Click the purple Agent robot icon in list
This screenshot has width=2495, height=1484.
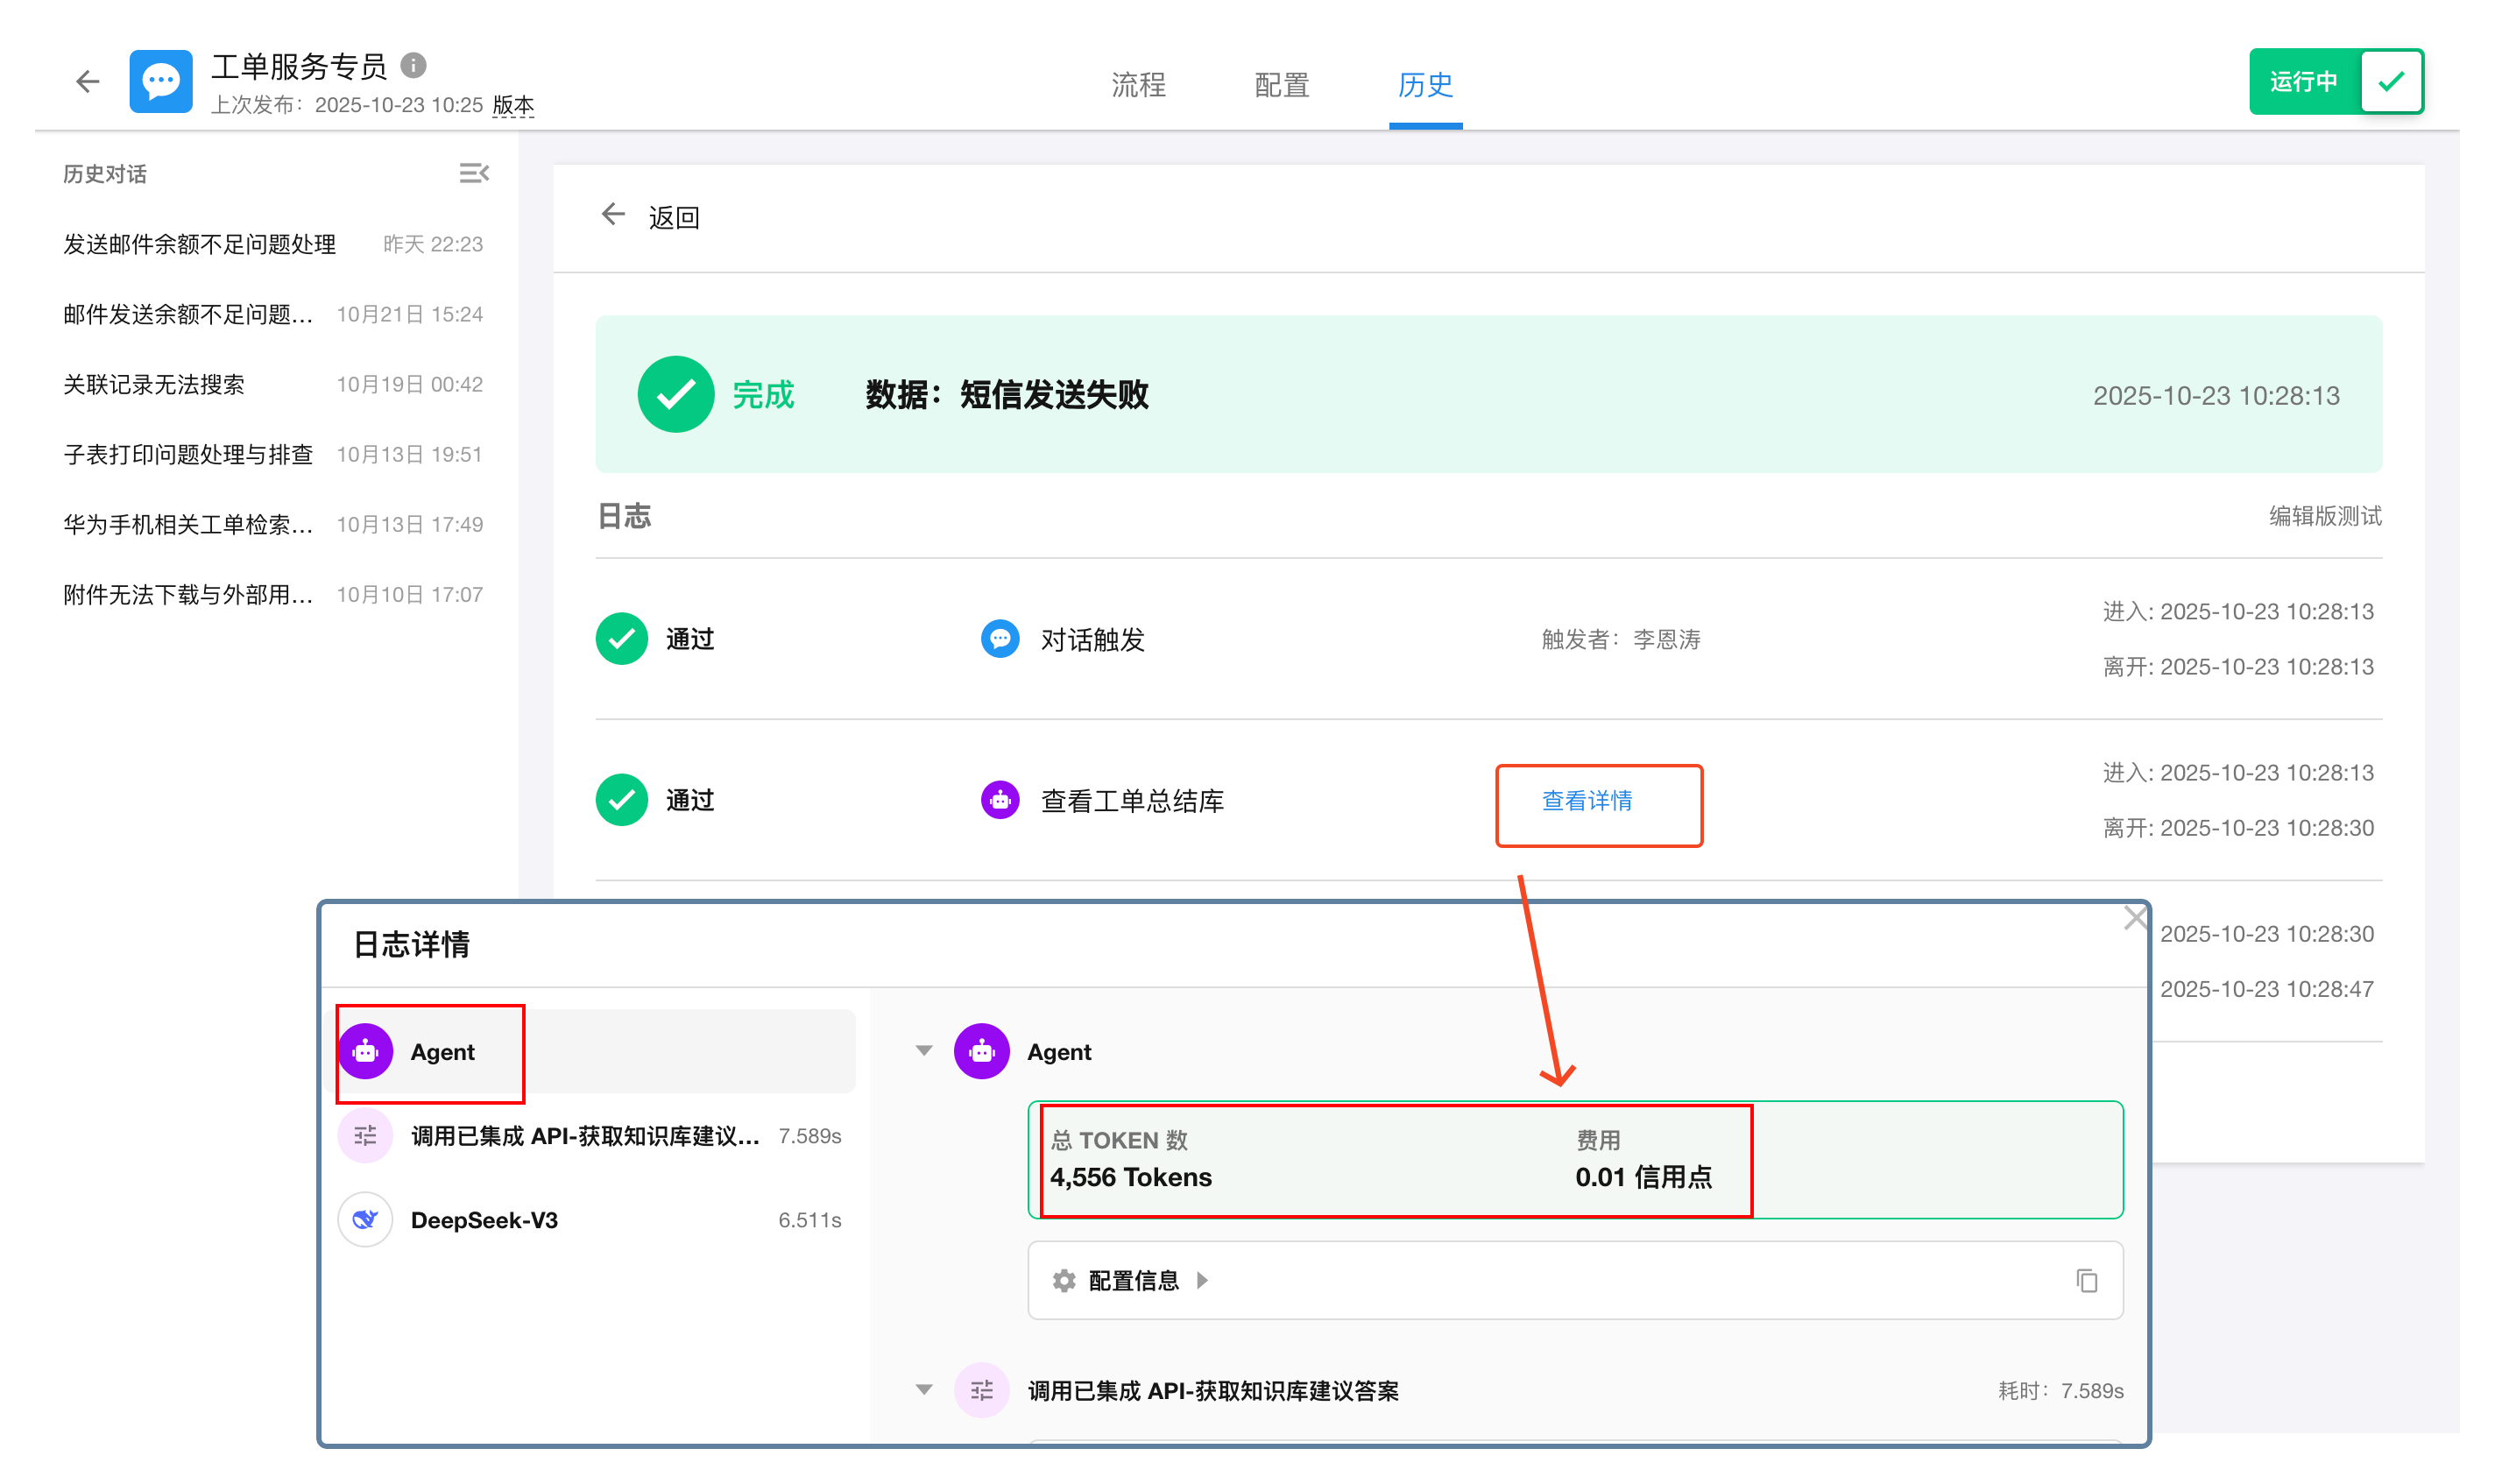(366, 1052)
